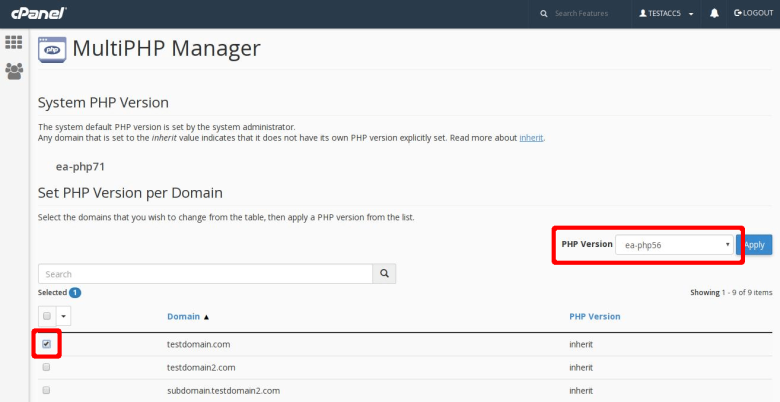Expand the select-all checkbox dropdown arrow
The width and height of the screenshot is (780, 402).
pyautogui.click(x=63, y=316)
